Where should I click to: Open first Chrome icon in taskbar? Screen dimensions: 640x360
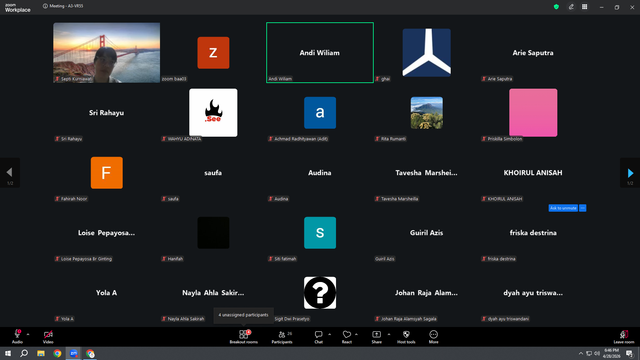point(57,353)
